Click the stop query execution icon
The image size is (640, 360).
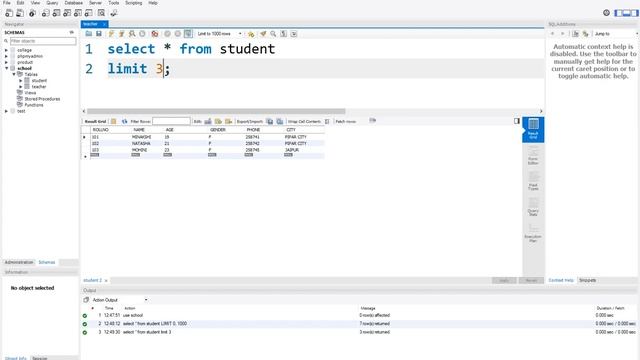click(142, 34)
